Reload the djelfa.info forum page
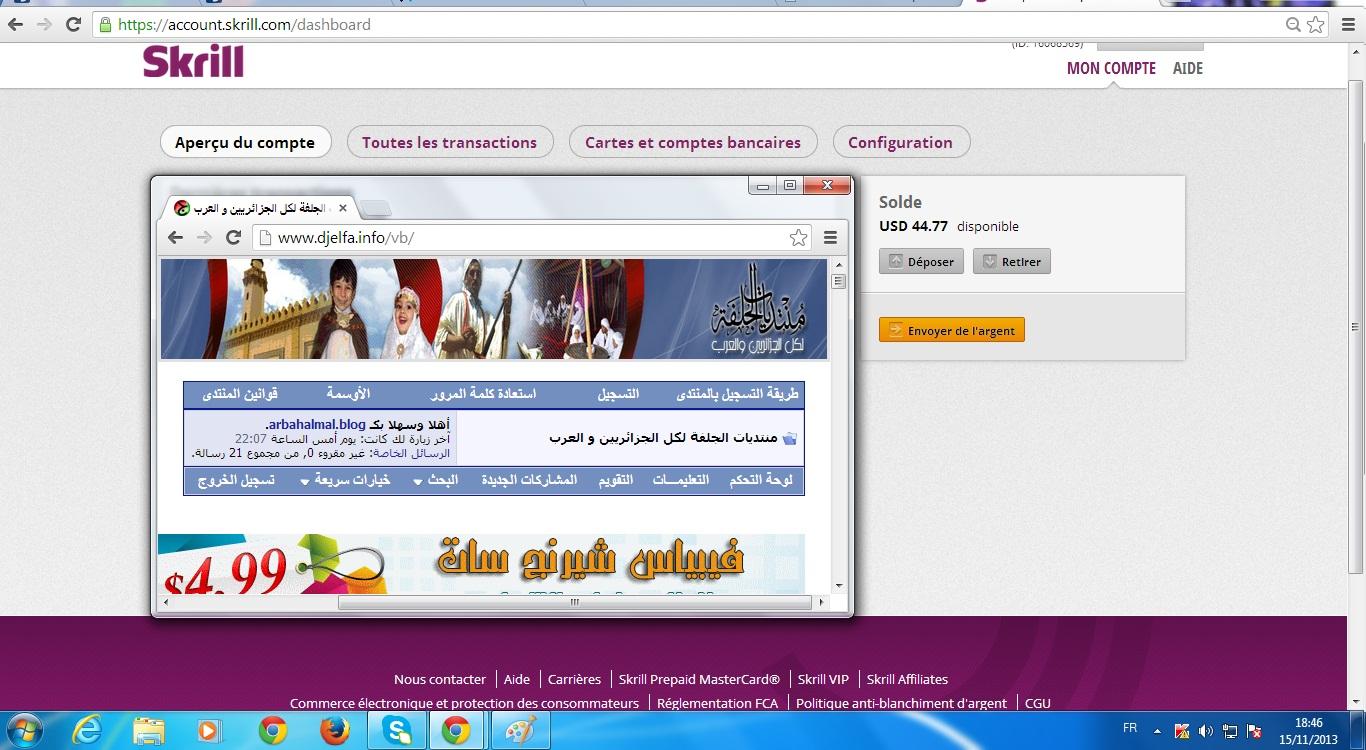 coord(233,237)
